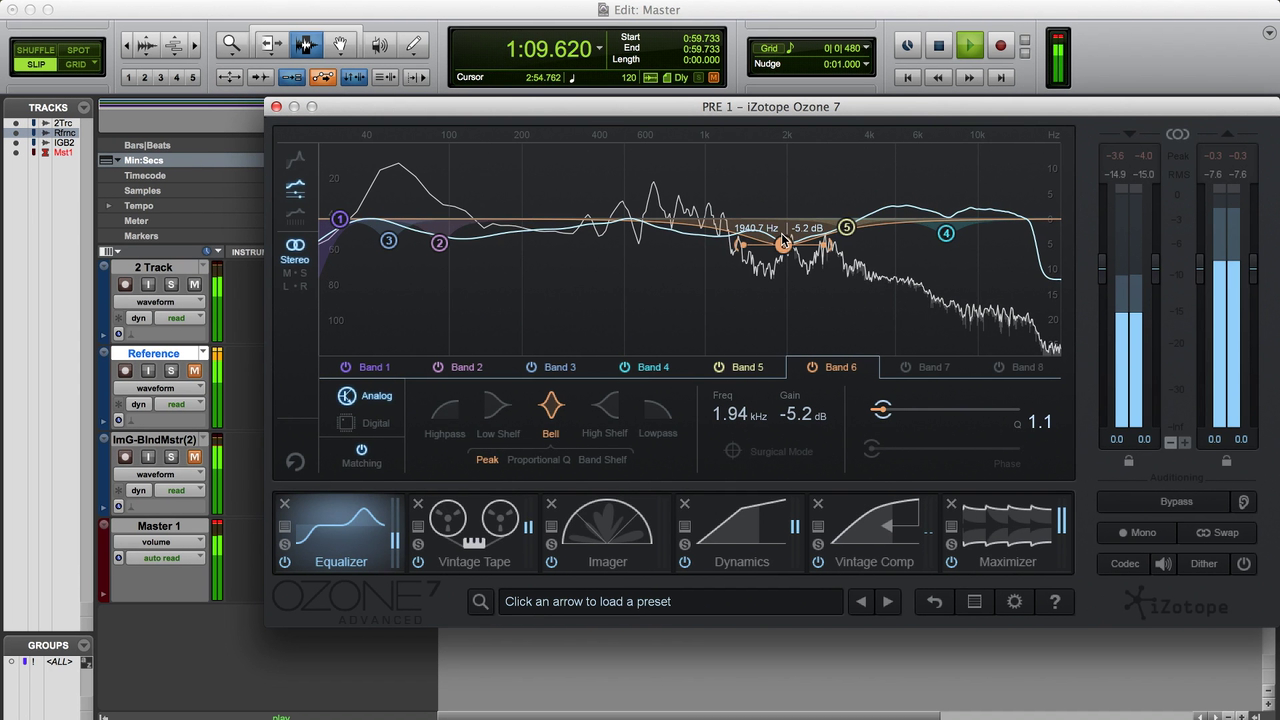This screenshot has width=1280, height=720.
Task: Open the main counter format dropdown
Action: [599, 48]
